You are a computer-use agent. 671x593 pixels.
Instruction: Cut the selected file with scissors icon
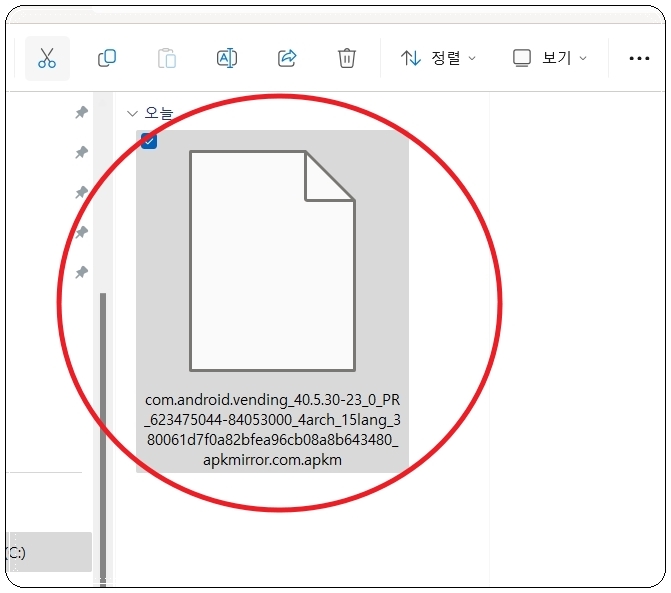point(47,58)
